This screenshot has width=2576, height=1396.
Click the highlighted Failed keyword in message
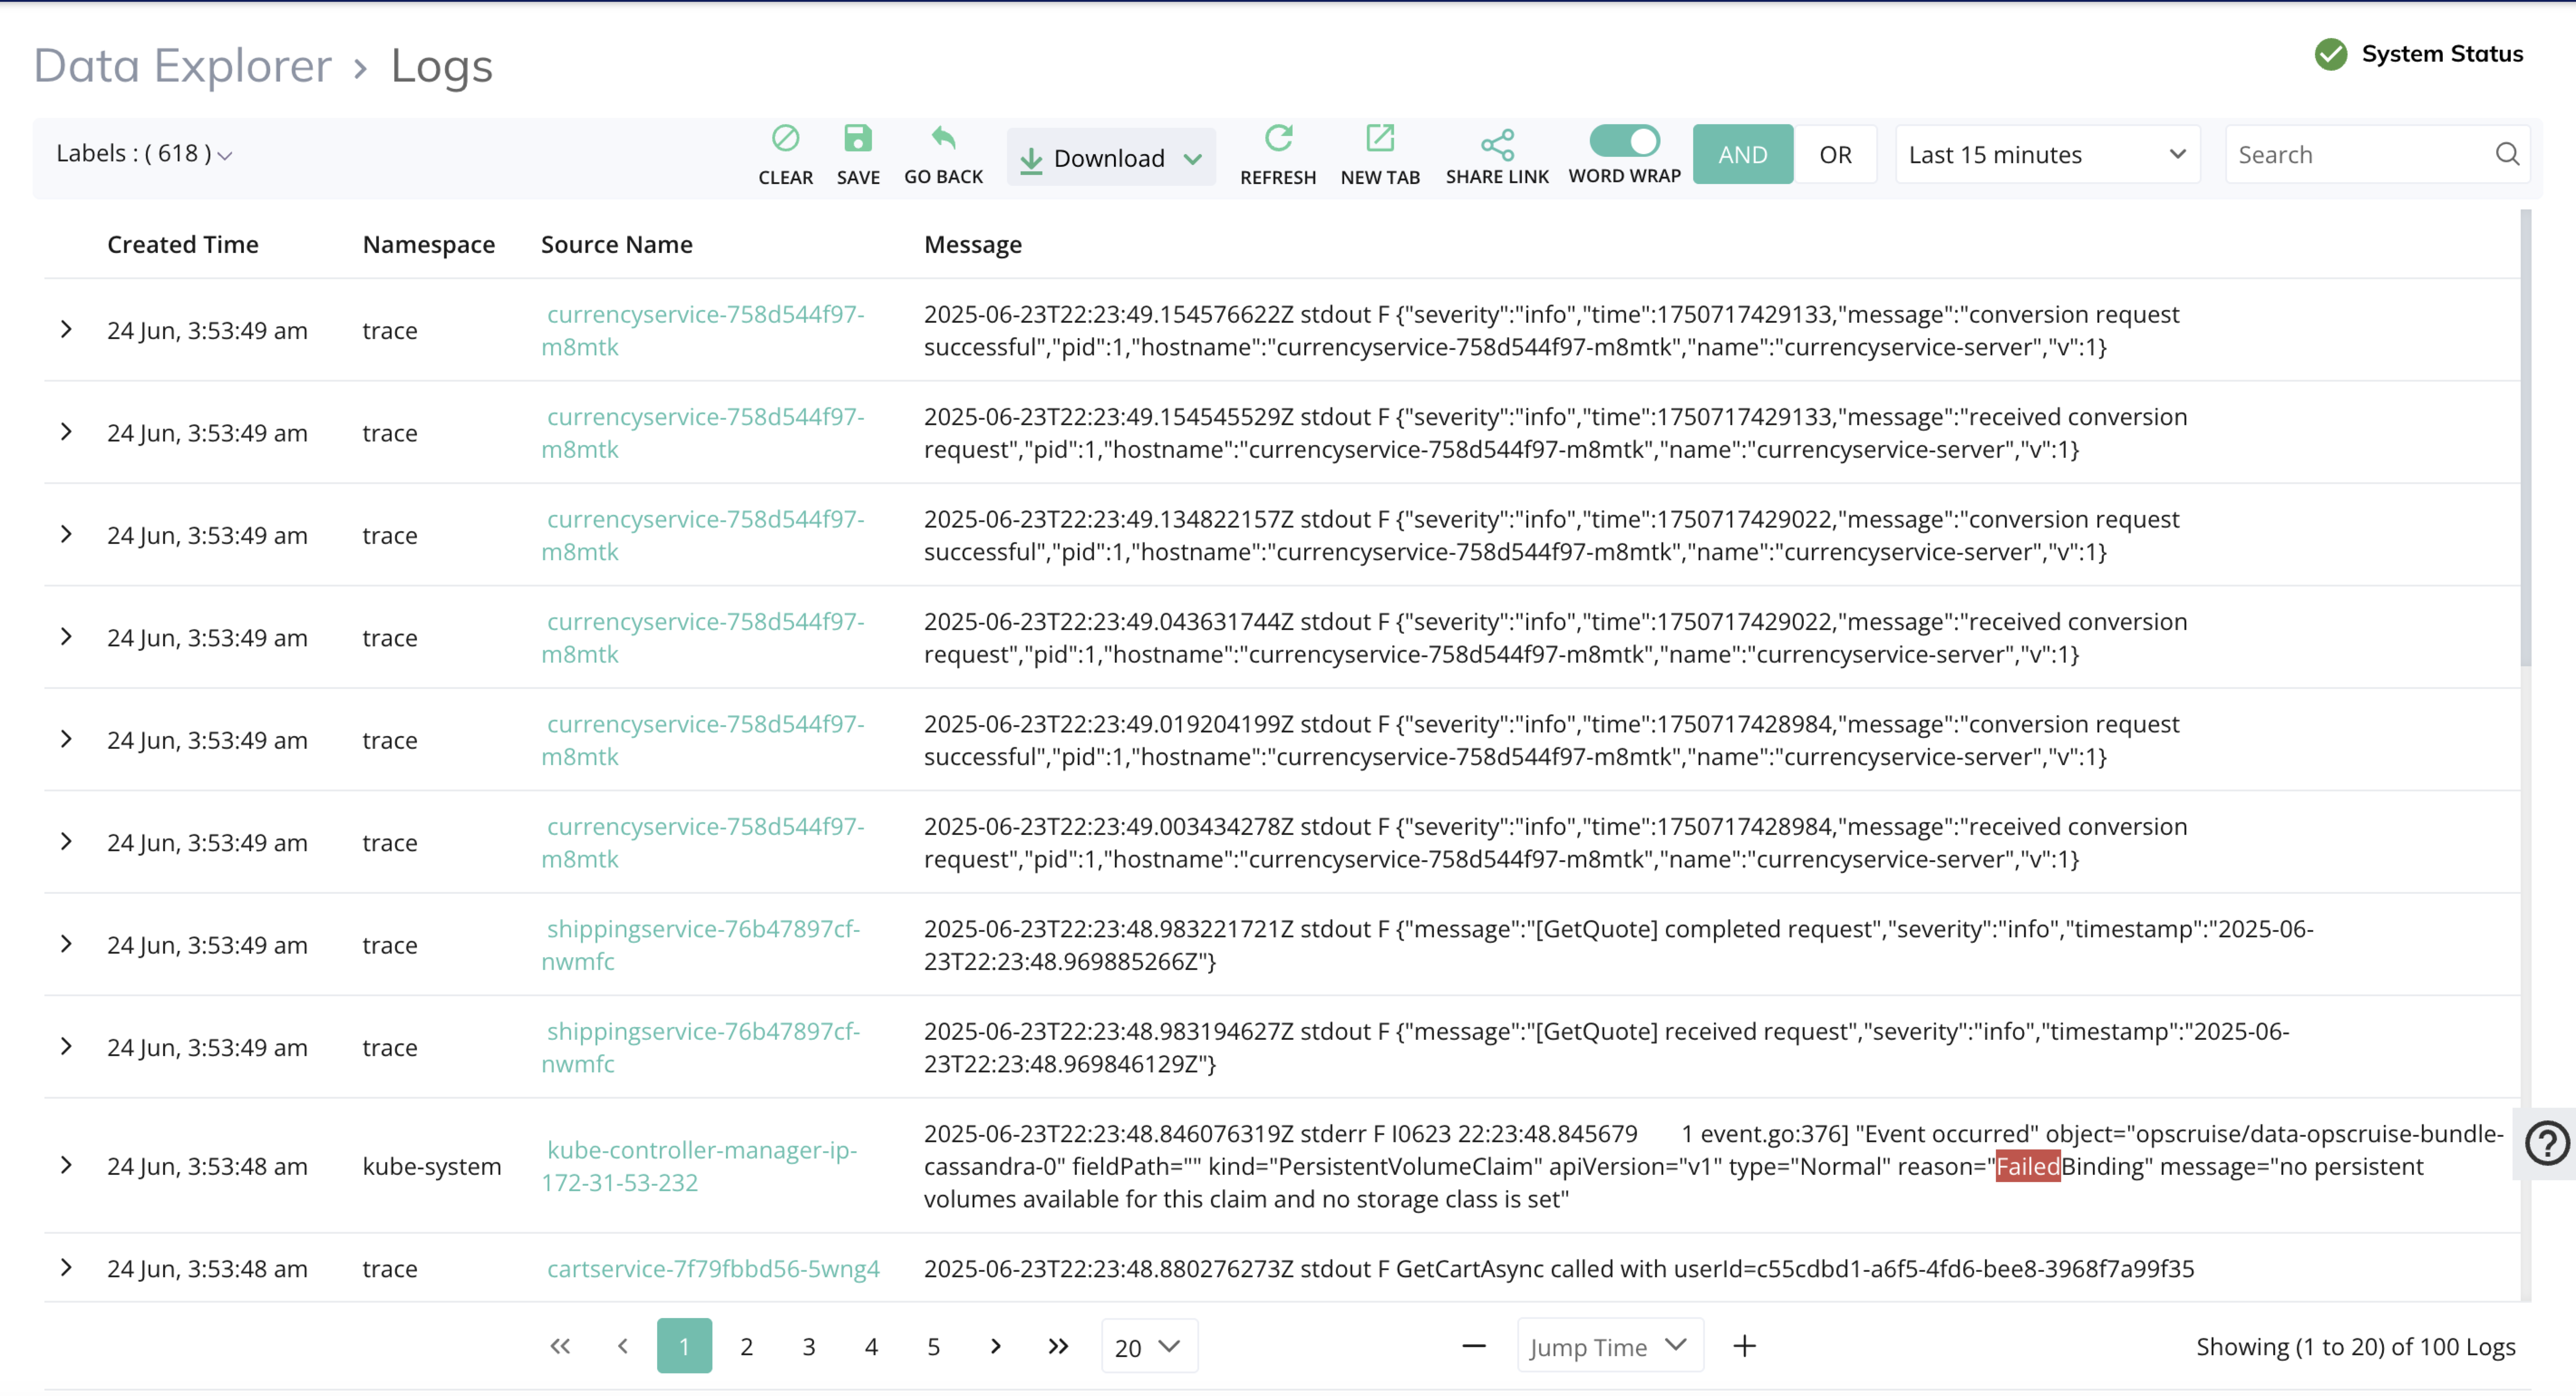tap(2028, 1166)
